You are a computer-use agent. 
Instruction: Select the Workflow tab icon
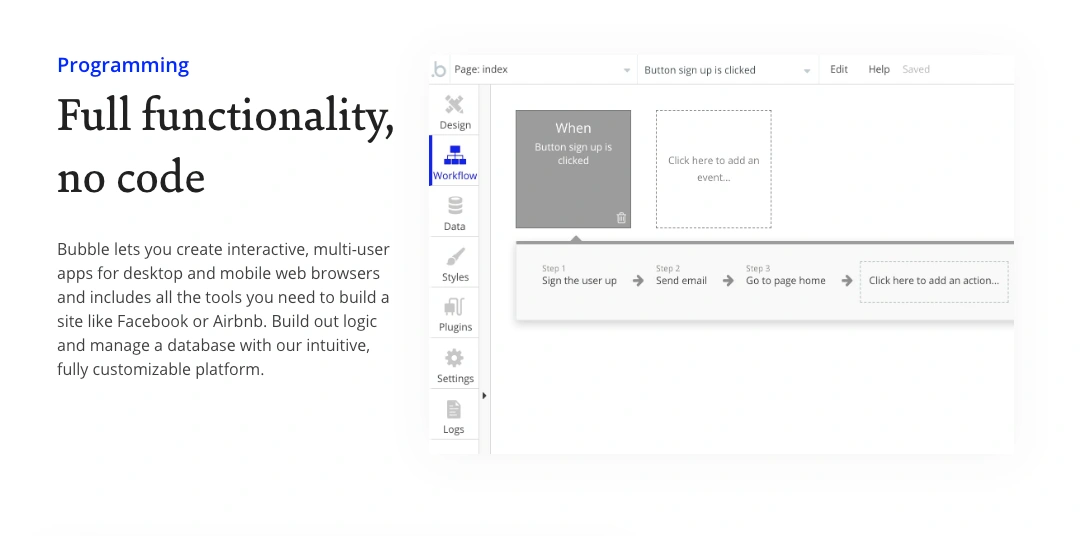pyautogui.click(x=454, y=155)
